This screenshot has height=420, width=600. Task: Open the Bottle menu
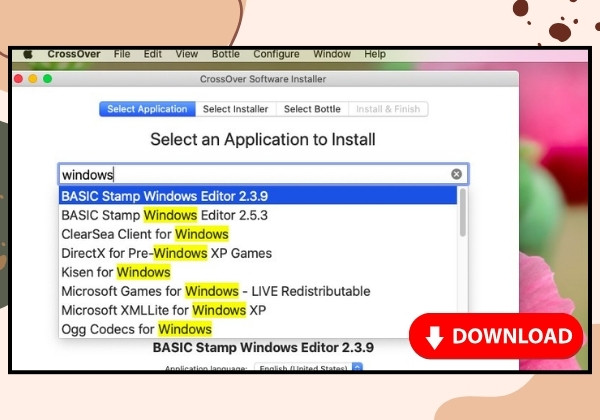coord(226,54)
